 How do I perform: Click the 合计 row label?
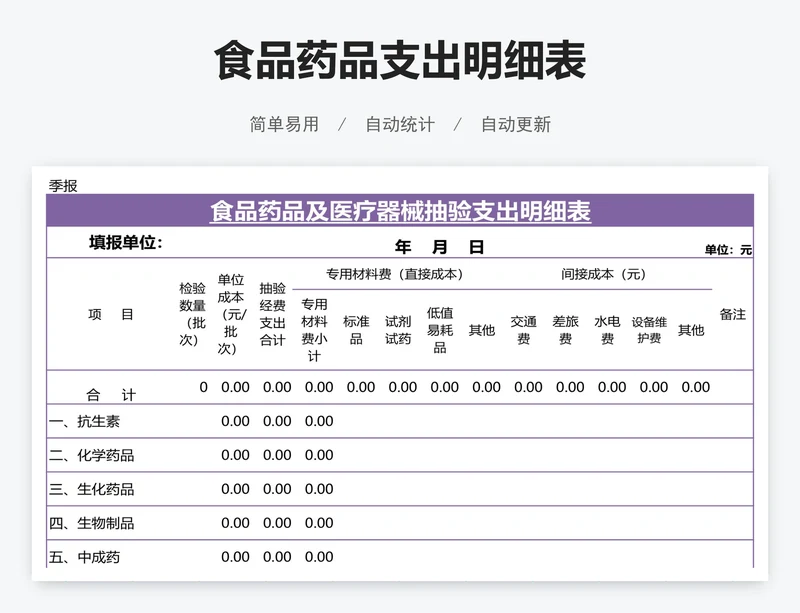pos(110,394)
